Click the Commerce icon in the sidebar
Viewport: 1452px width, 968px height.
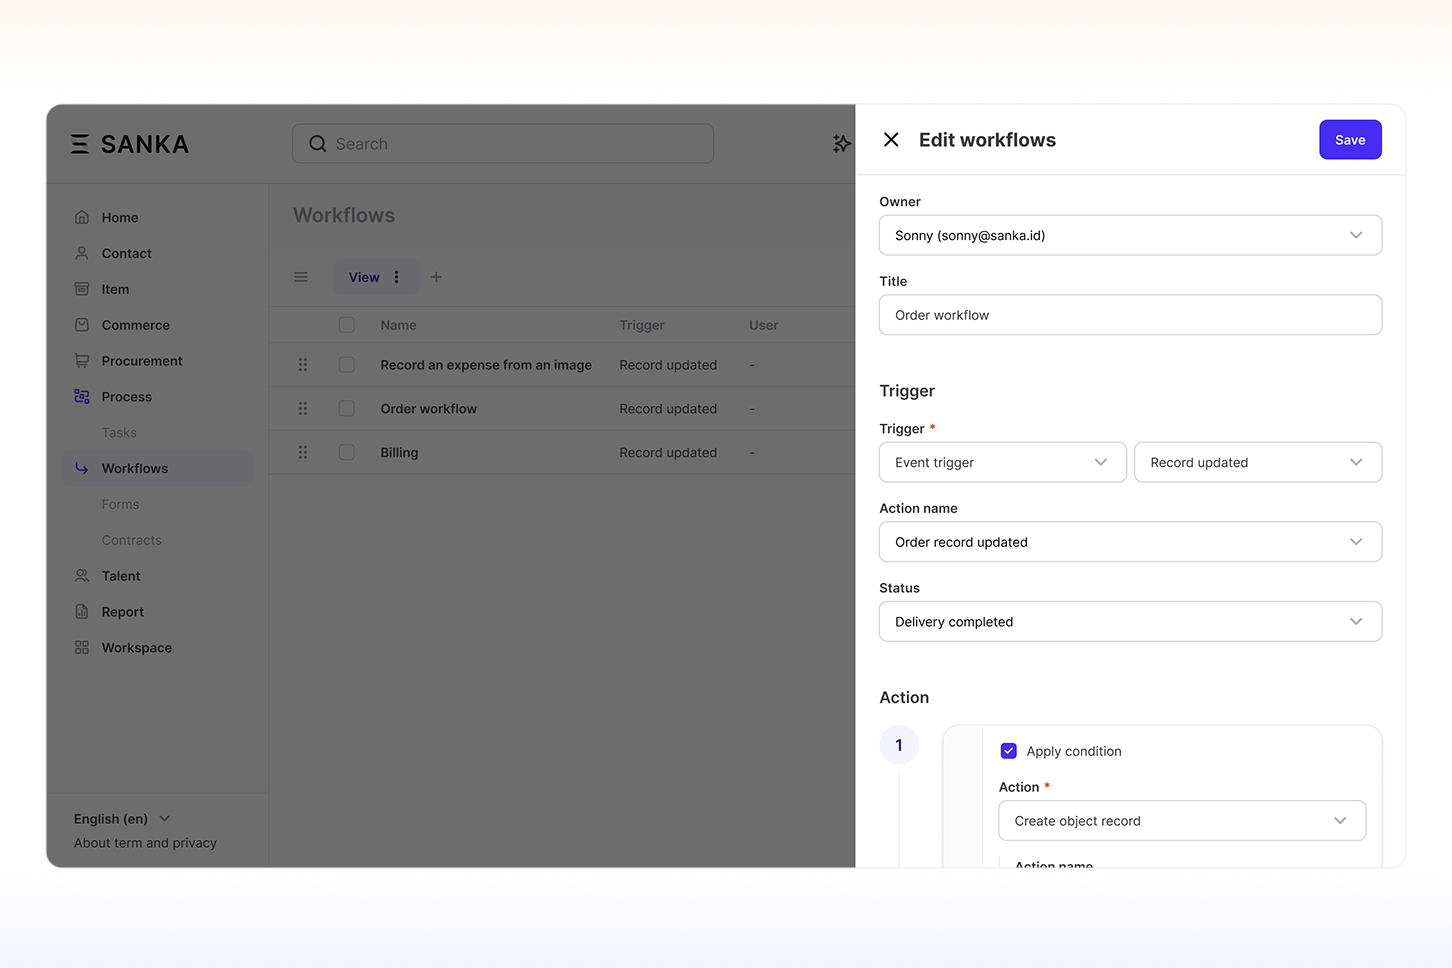pos(82,325)
